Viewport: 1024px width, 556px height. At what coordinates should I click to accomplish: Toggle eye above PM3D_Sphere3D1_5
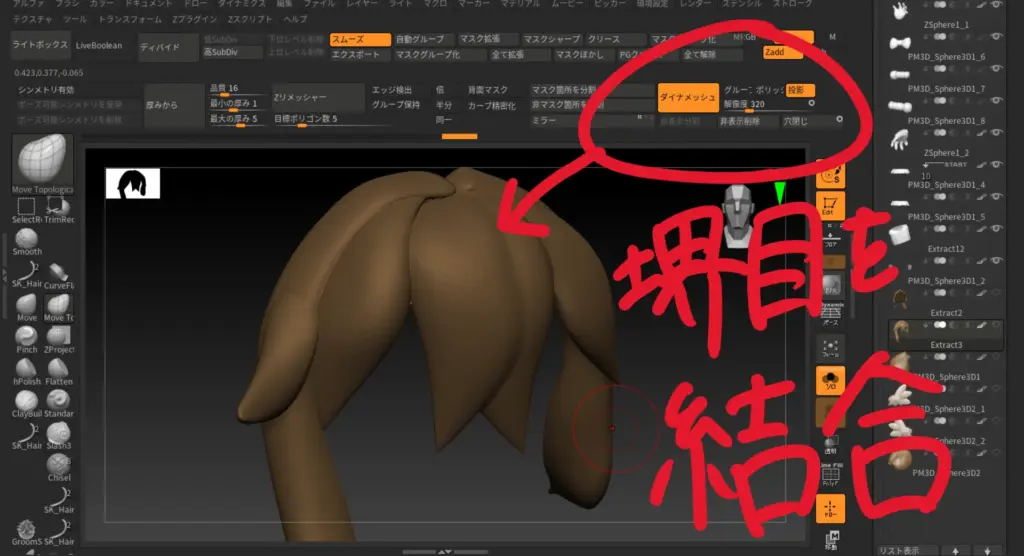pyautogui.click(x=996, y=197)
